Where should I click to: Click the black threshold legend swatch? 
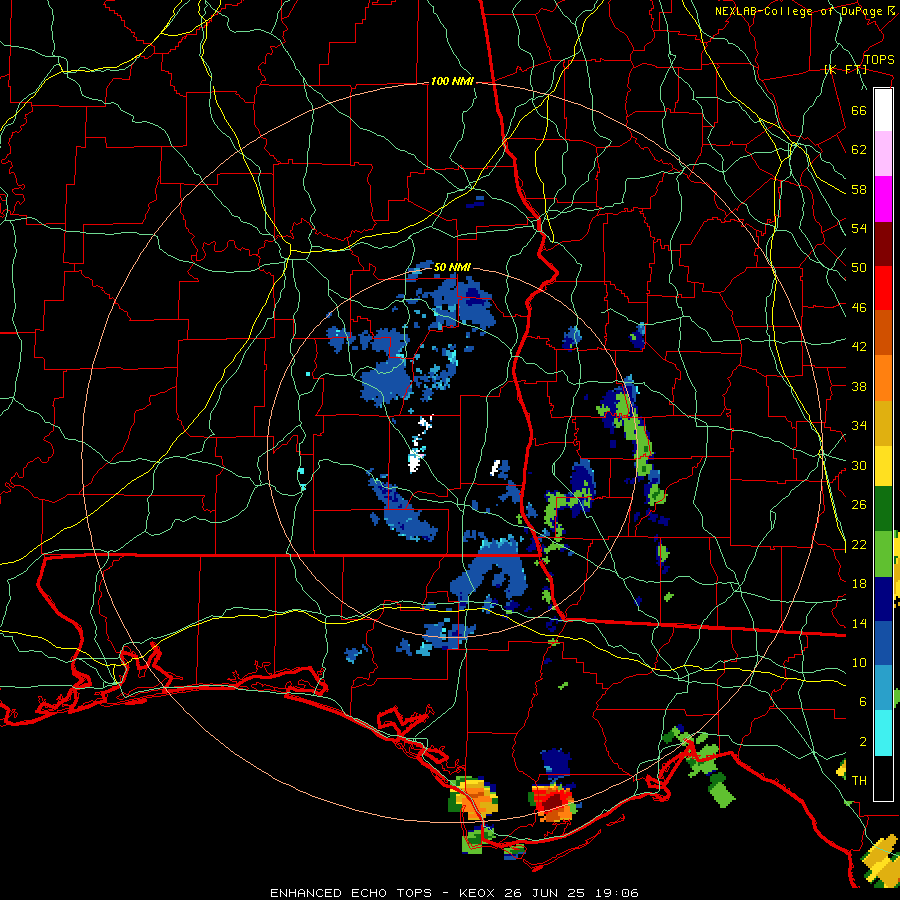tap(883, 778)
